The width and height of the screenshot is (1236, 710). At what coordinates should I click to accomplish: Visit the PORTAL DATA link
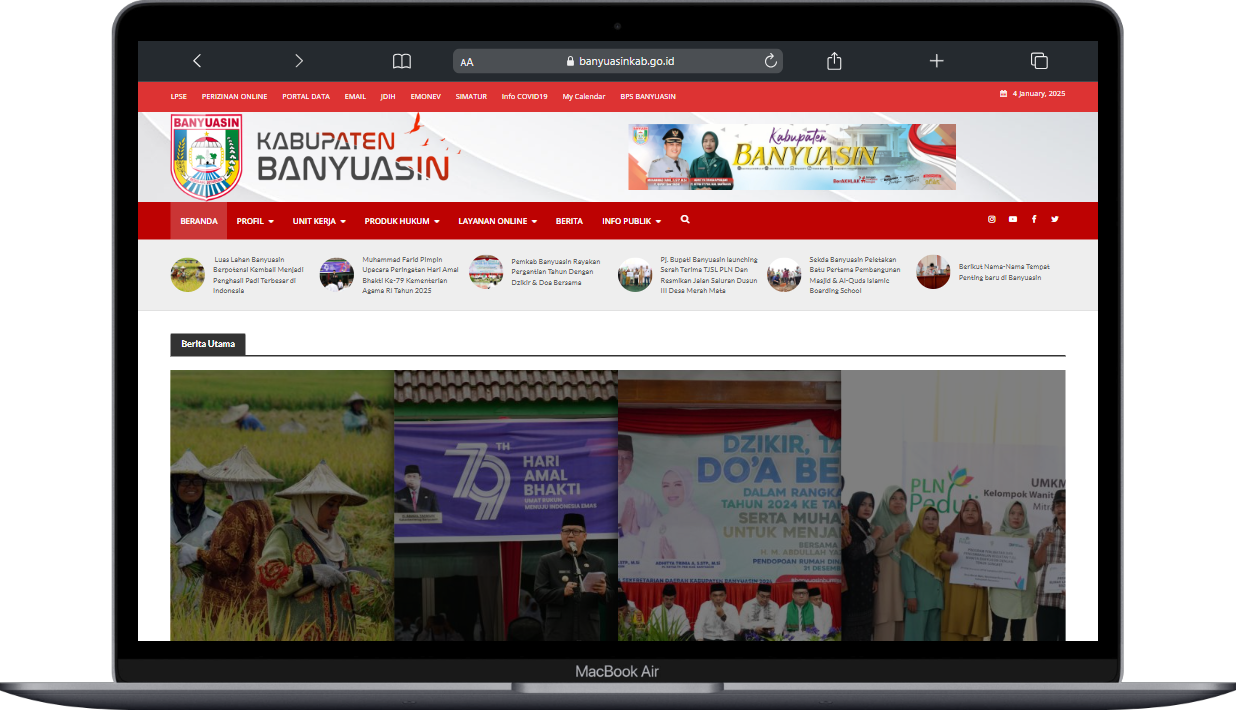coord(306,97)
